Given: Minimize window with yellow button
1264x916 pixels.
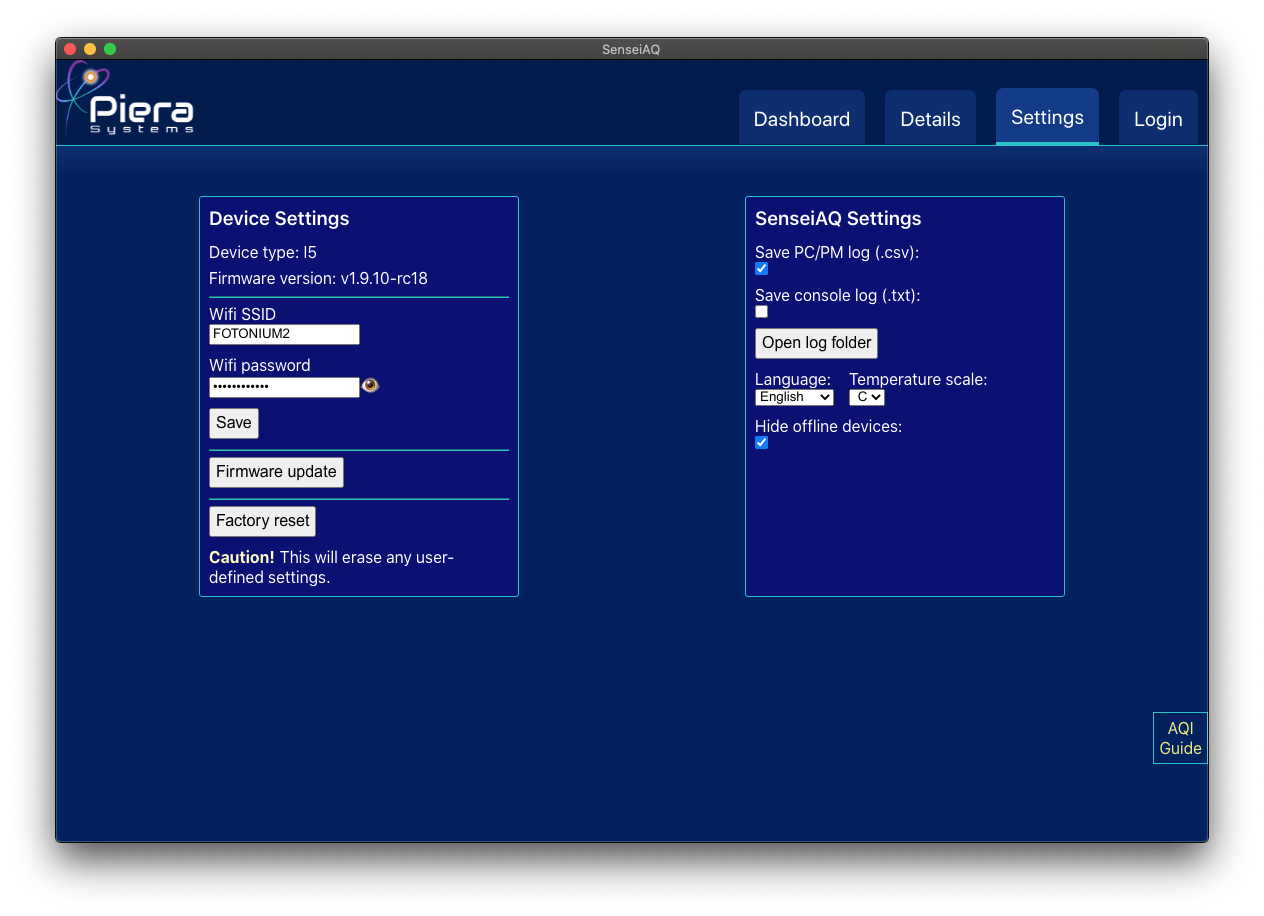Looking at the screenshot, I should [x=90, y=49].
